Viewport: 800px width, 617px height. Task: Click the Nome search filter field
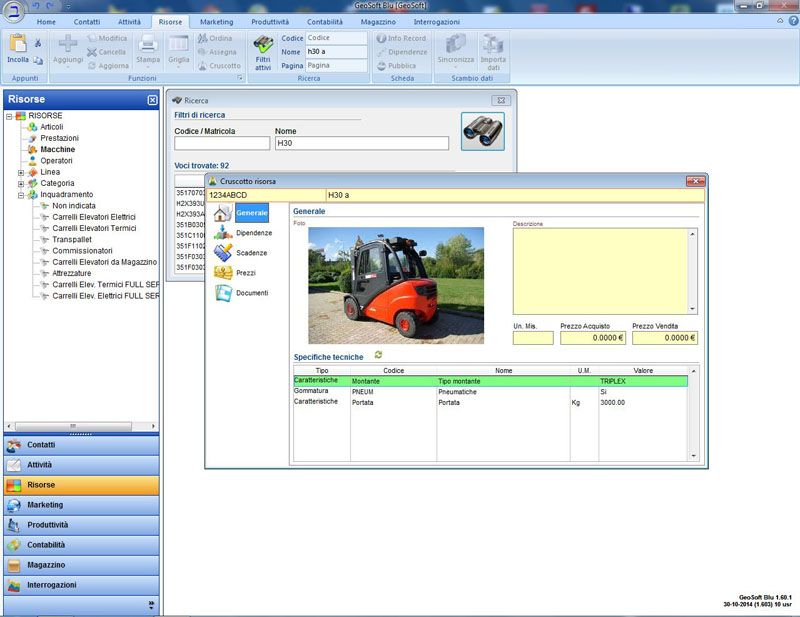pyautogui.click(x=361, y=144)
